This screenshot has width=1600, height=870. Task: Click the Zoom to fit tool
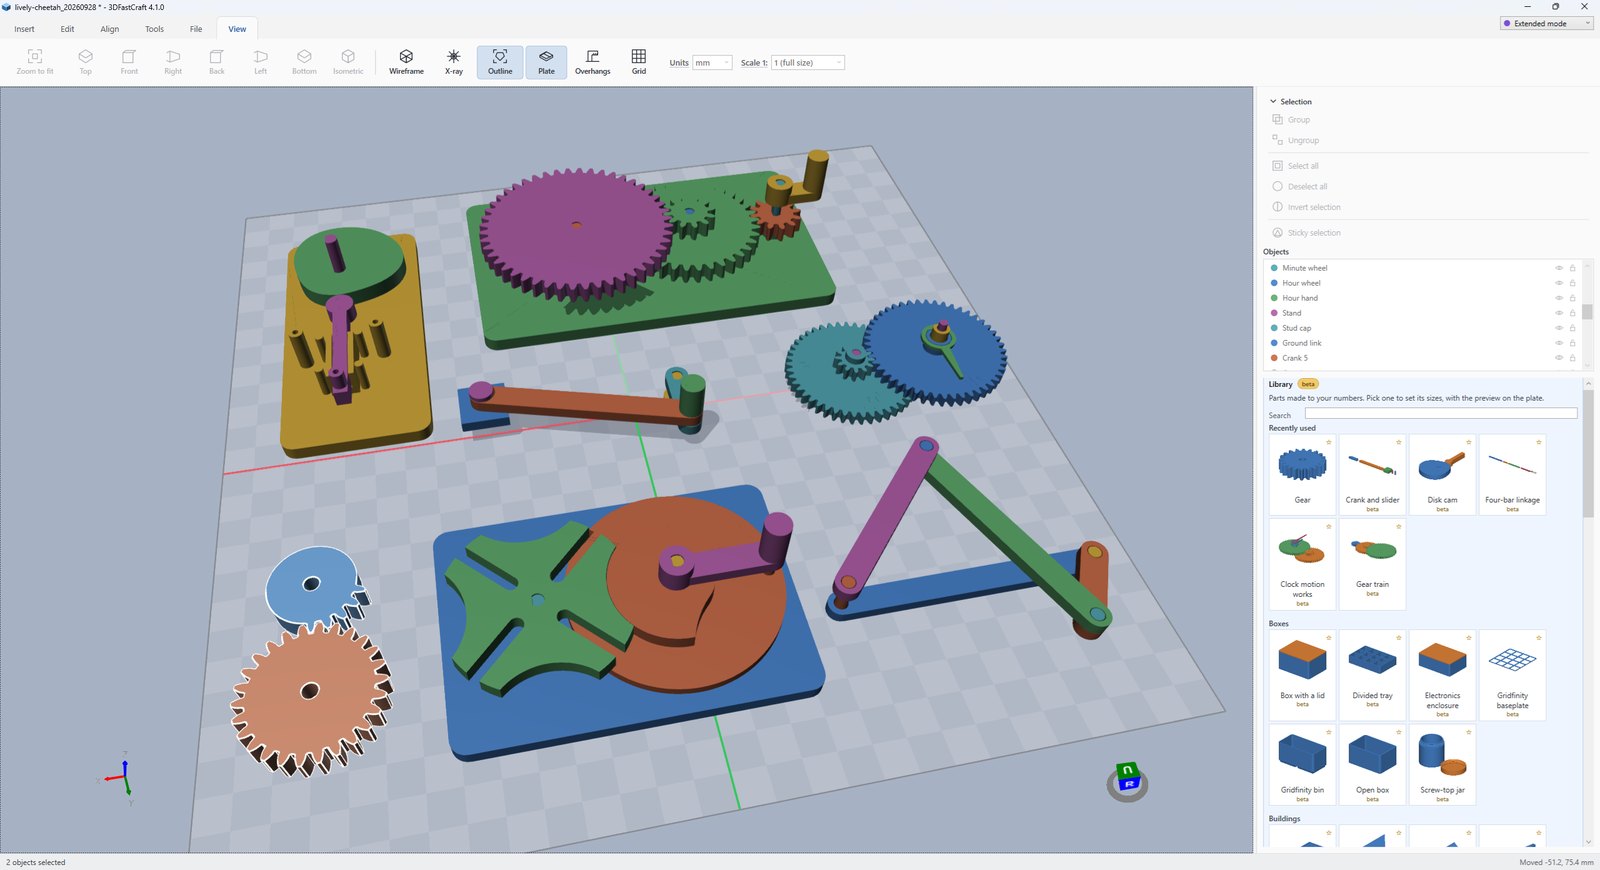pos(35,62)
